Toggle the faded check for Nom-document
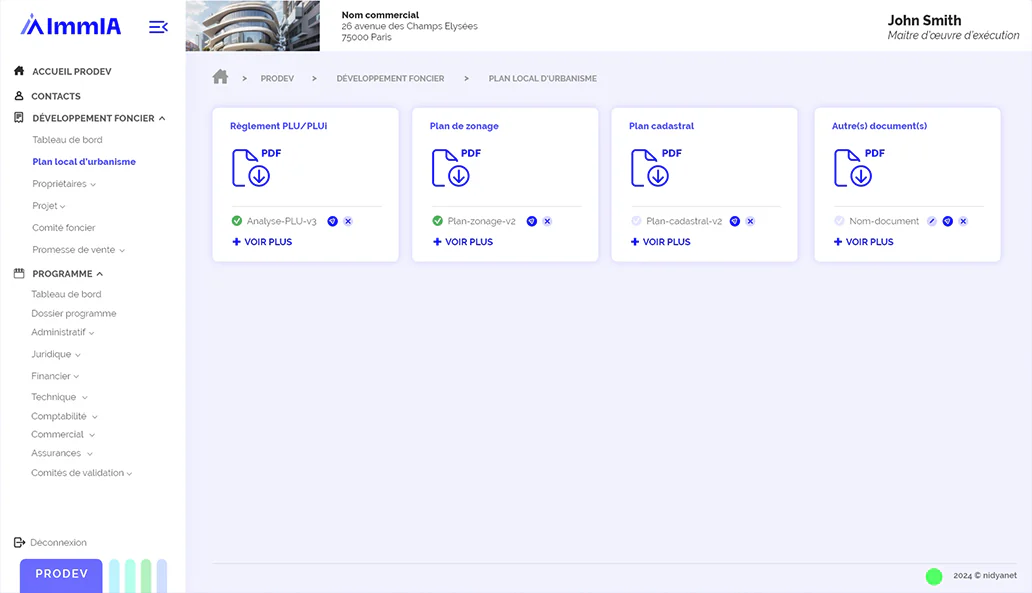Image resolution: width=1032 pixels, height=593 pixels. click(839, 221)
